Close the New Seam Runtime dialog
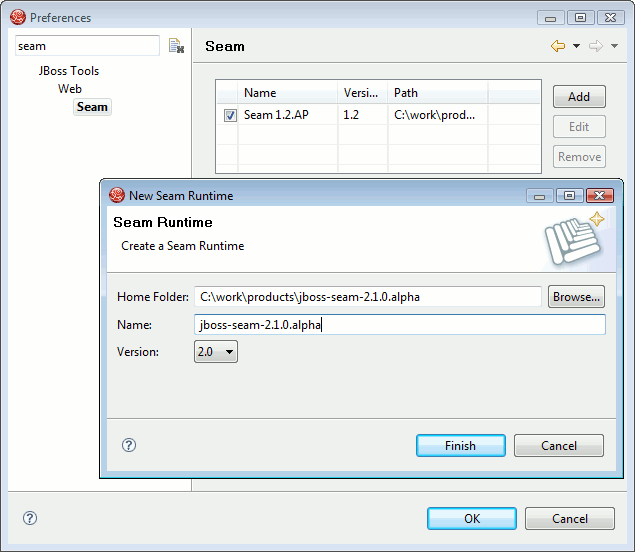This screenshot has height=552, width=635. [x=600, y=196]
